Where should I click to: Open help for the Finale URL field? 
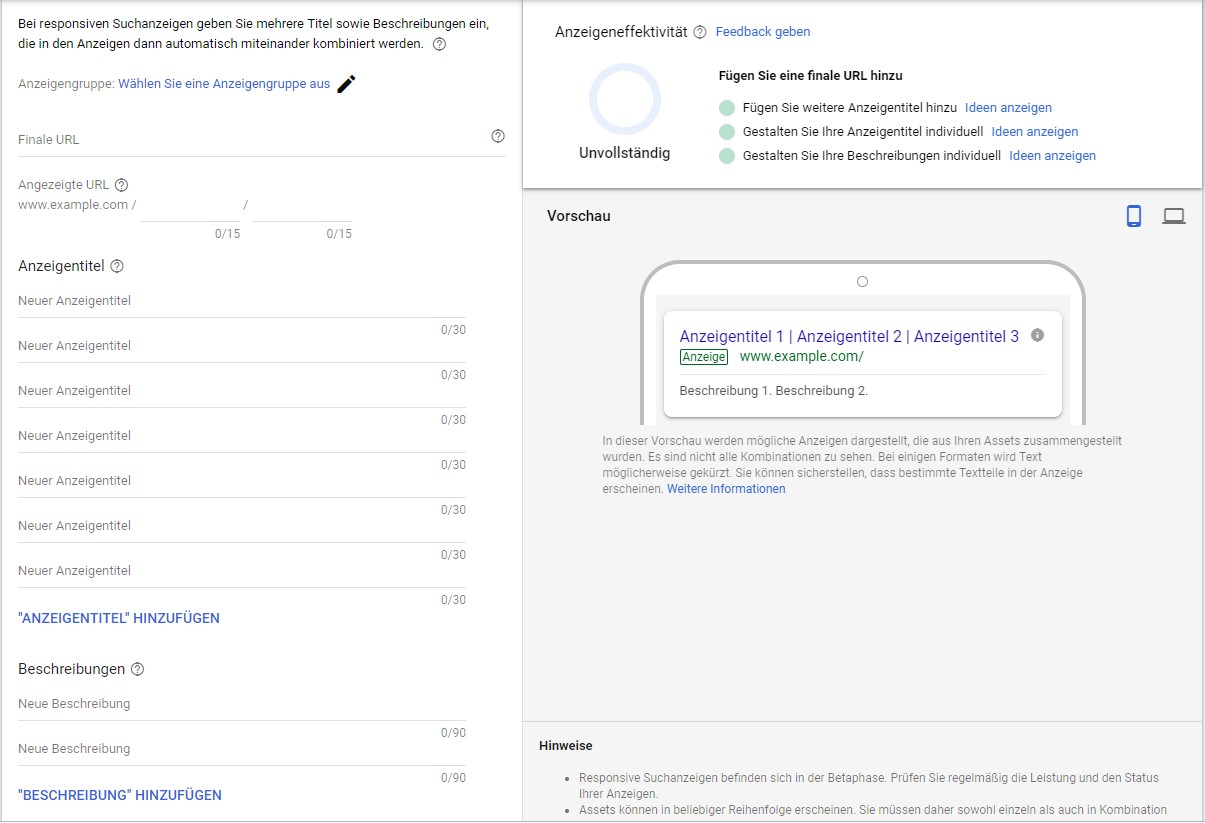497,136
